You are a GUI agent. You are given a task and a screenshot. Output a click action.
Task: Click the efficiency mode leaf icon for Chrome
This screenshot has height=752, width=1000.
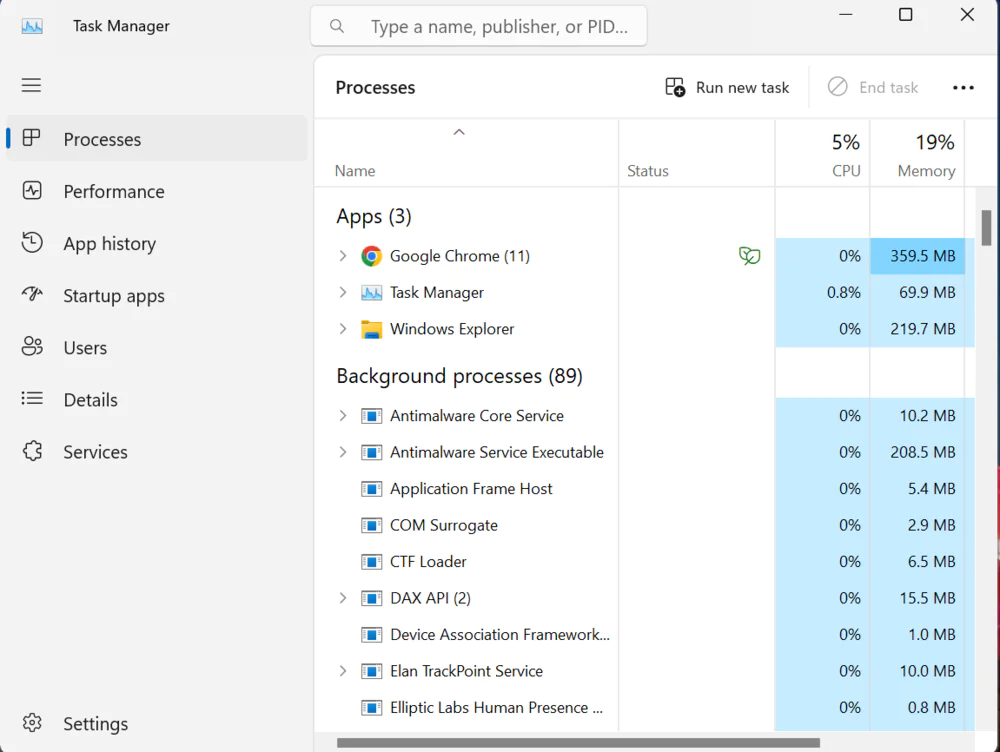click(749, 256)
